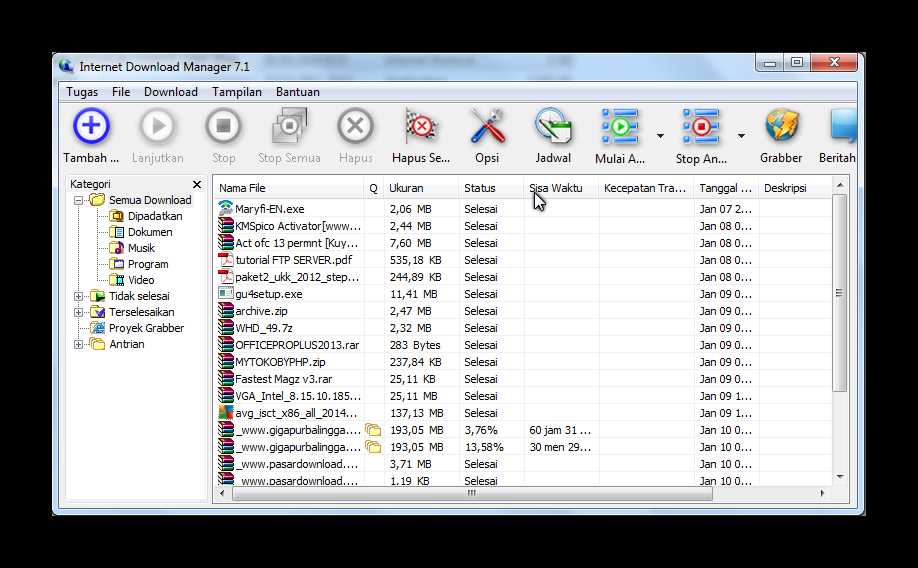Click the Tambah add URL icon

pyautogui.click(x=91, y=126)
